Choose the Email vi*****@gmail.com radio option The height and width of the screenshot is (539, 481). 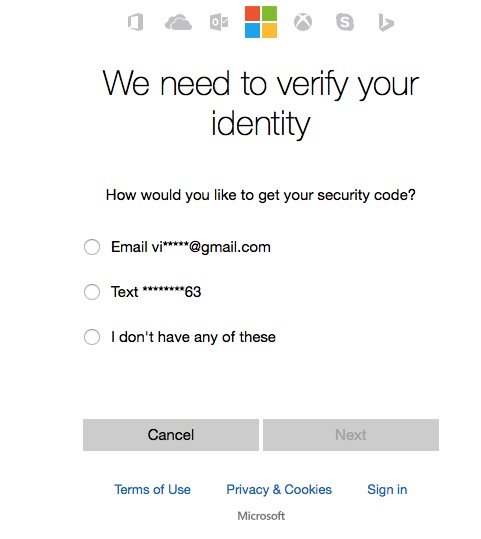click(92, 247)
